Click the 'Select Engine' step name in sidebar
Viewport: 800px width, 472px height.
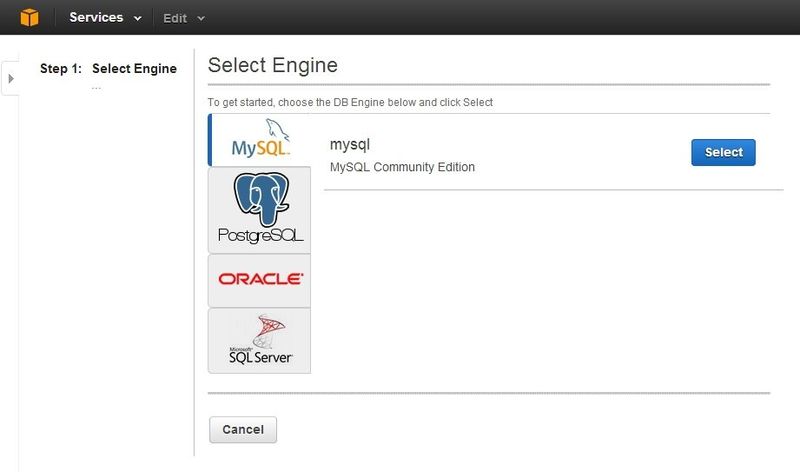[x=134, y=68]
